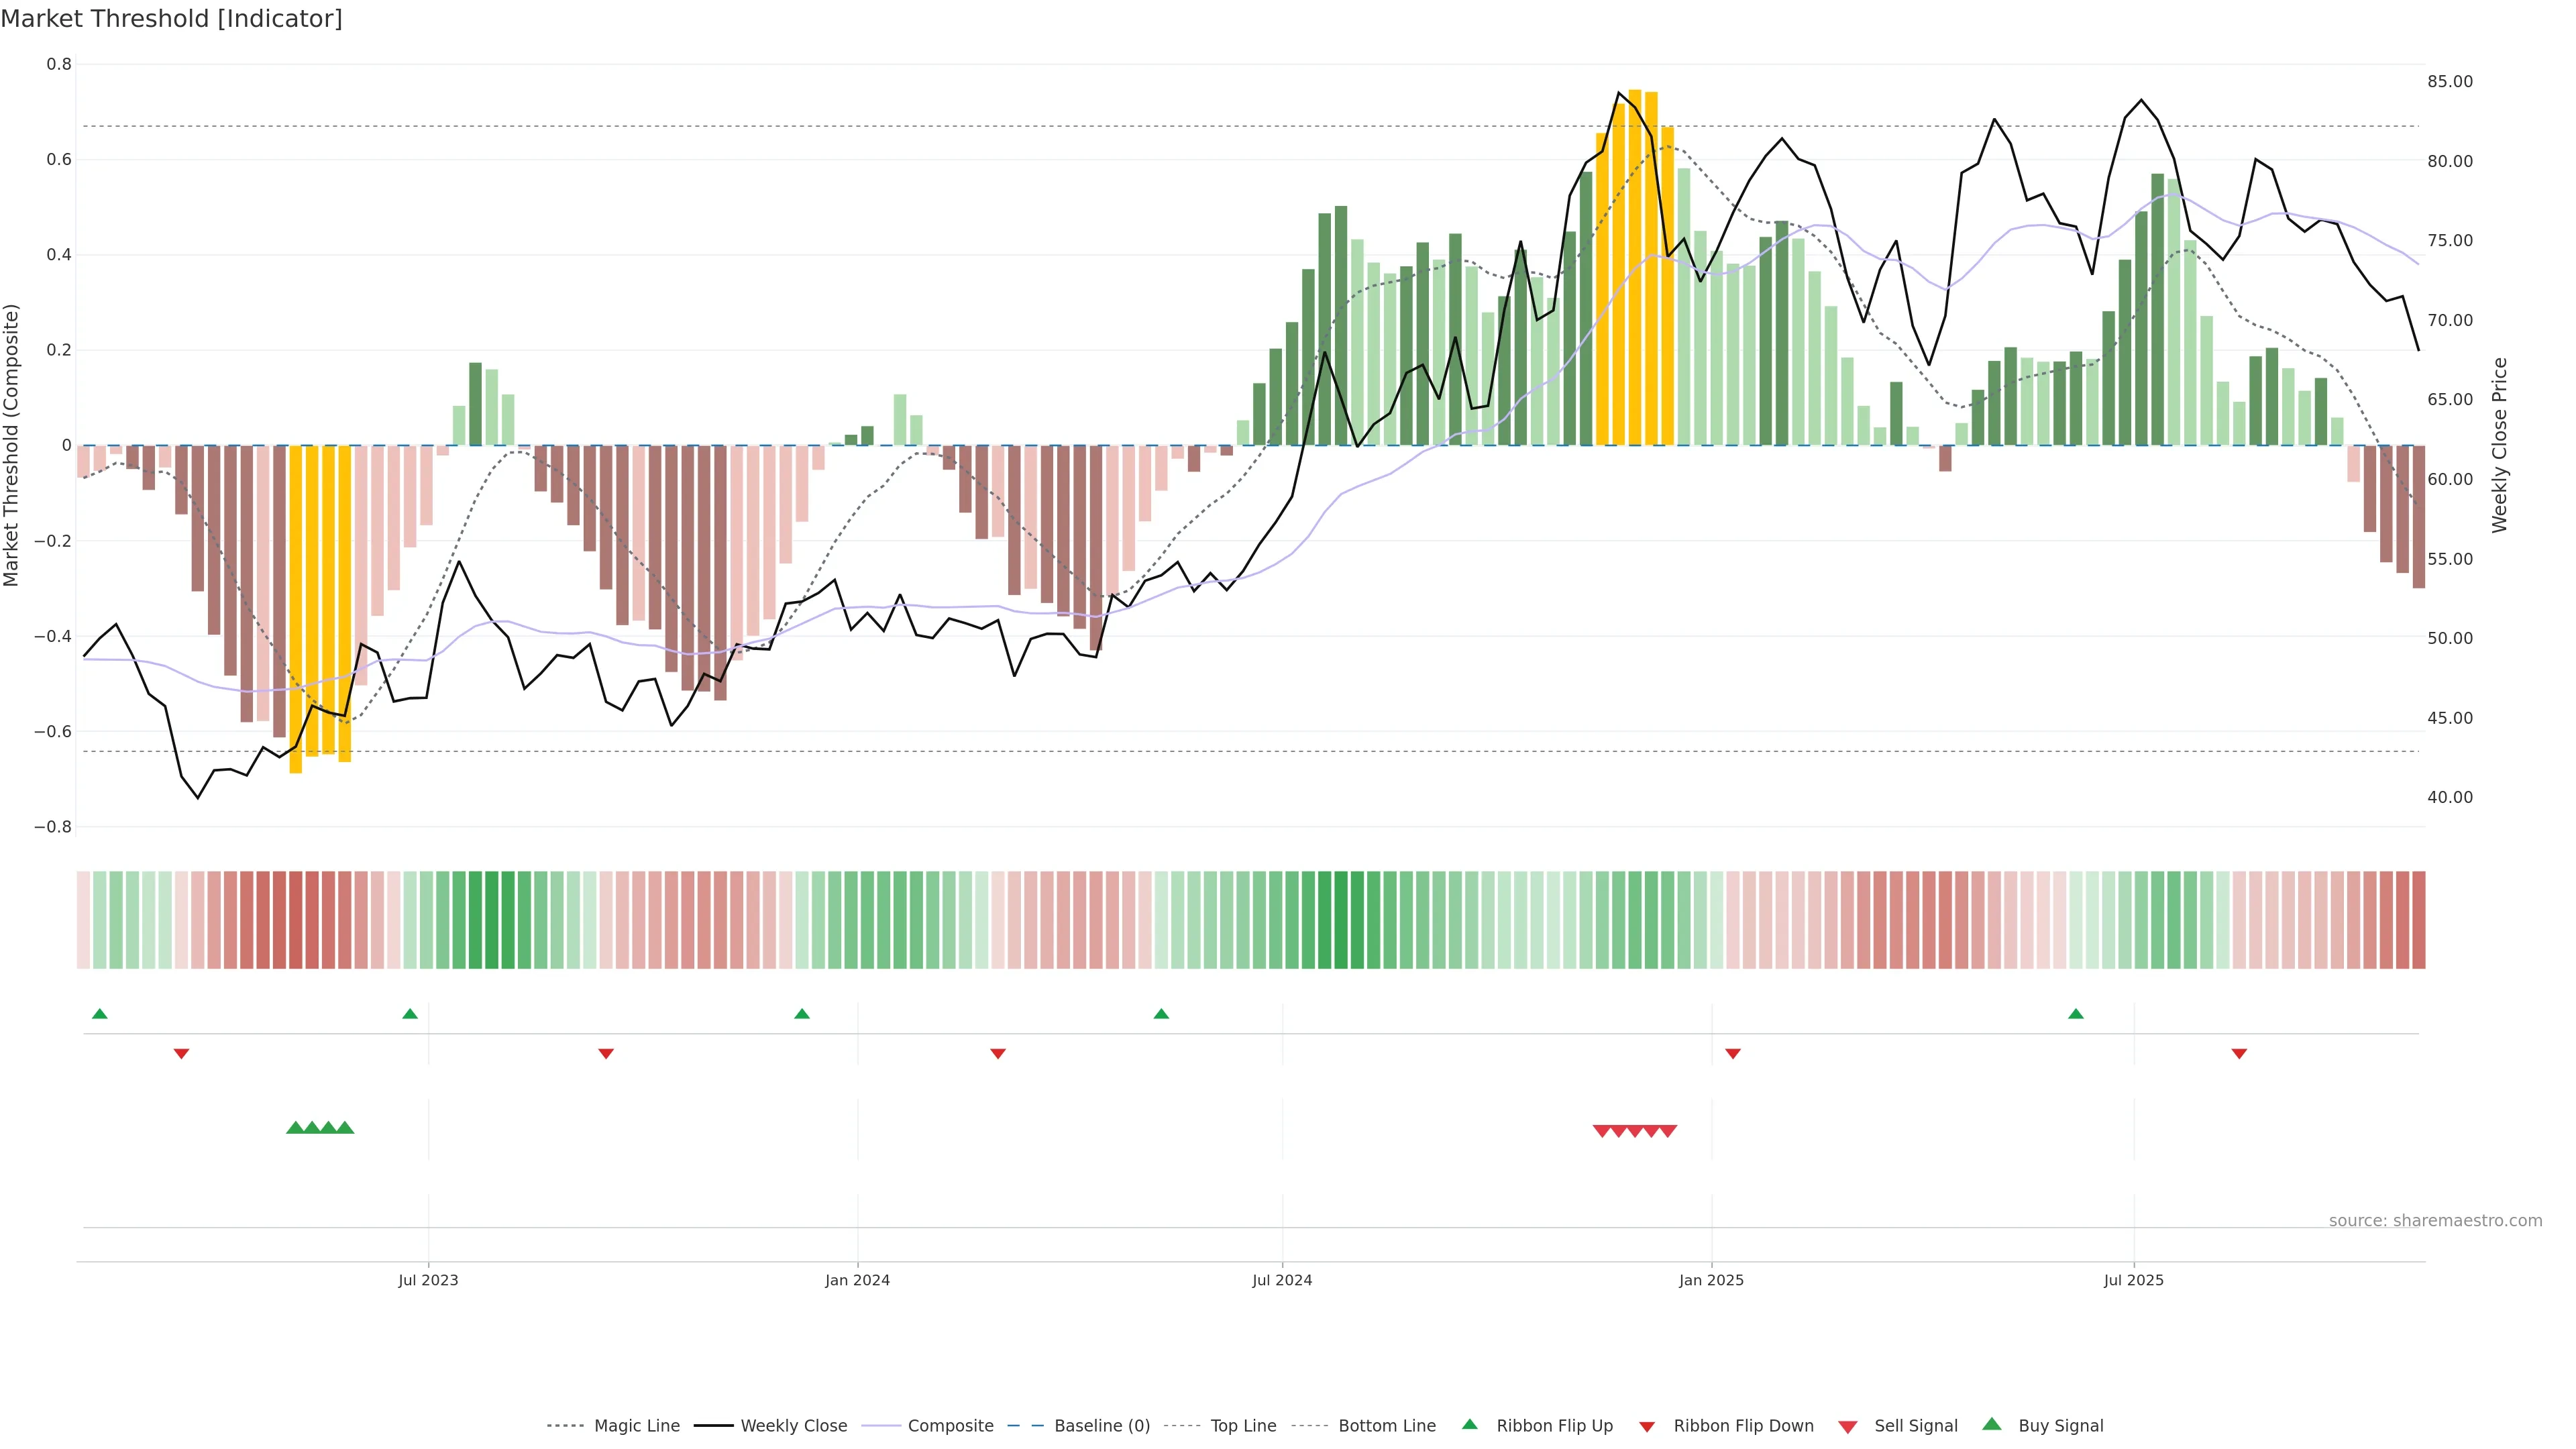
Task: Click the Ribbon Flip Up legend icon
Action: pyautogui.click(x=1469, y=1424)
